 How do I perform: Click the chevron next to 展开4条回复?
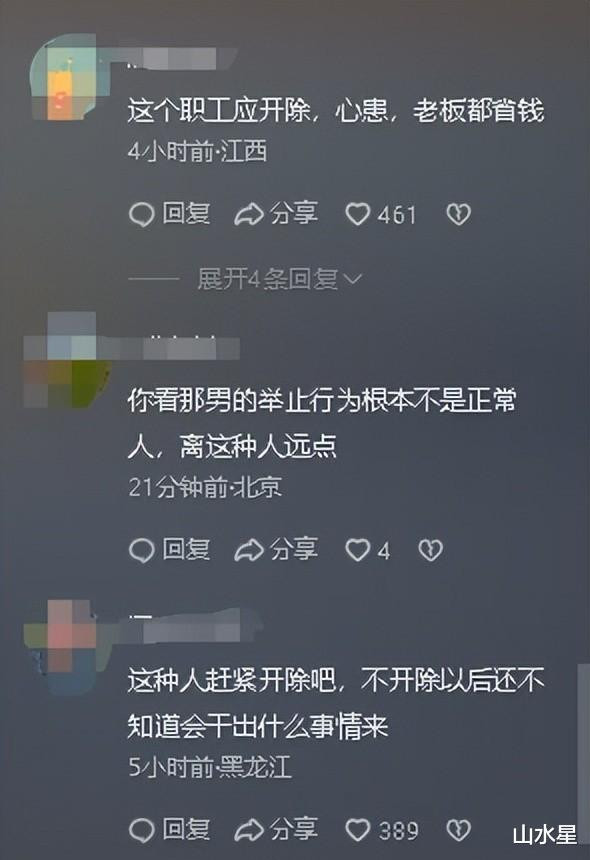(352, 280)
